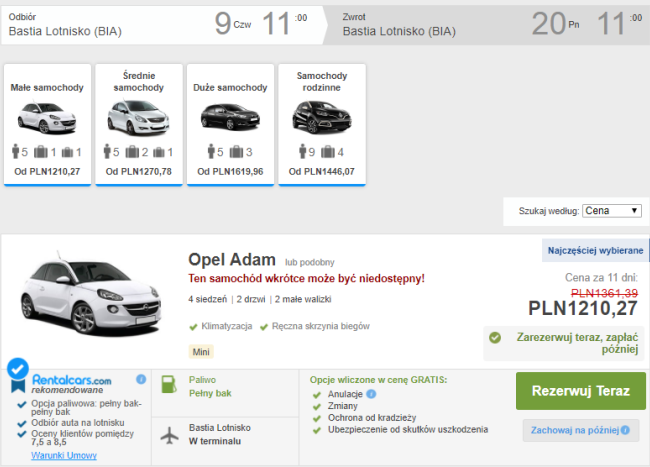Open info icon on Zachowaj na później
650x467 pixels.
[x=625, y=431]
